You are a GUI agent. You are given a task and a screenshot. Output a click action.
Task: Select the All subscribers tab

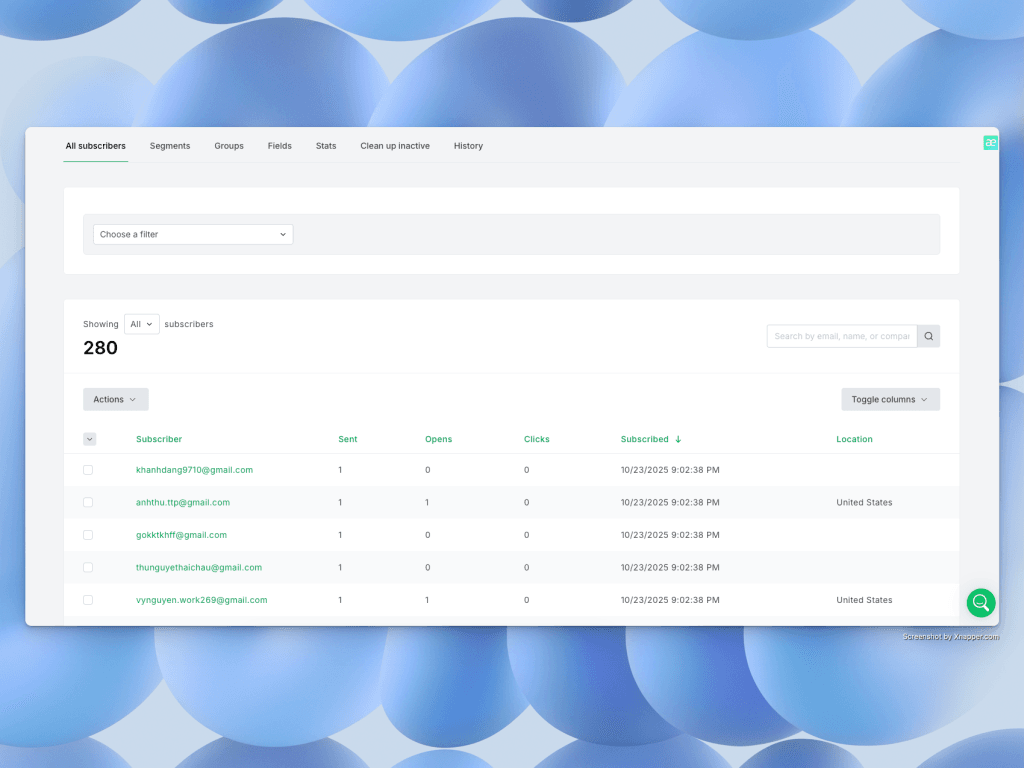pos(95,146)
